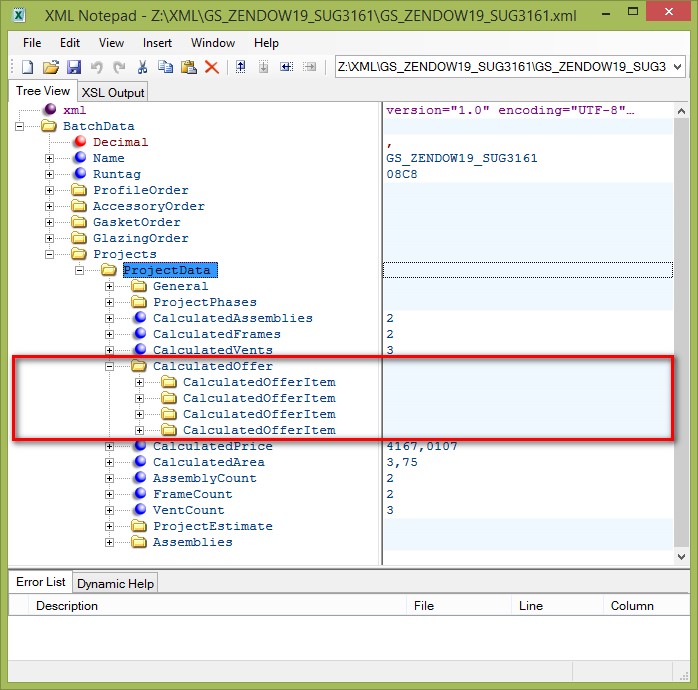Collapse the BatchData node
The image size is (698, 690).
[19, 126]
